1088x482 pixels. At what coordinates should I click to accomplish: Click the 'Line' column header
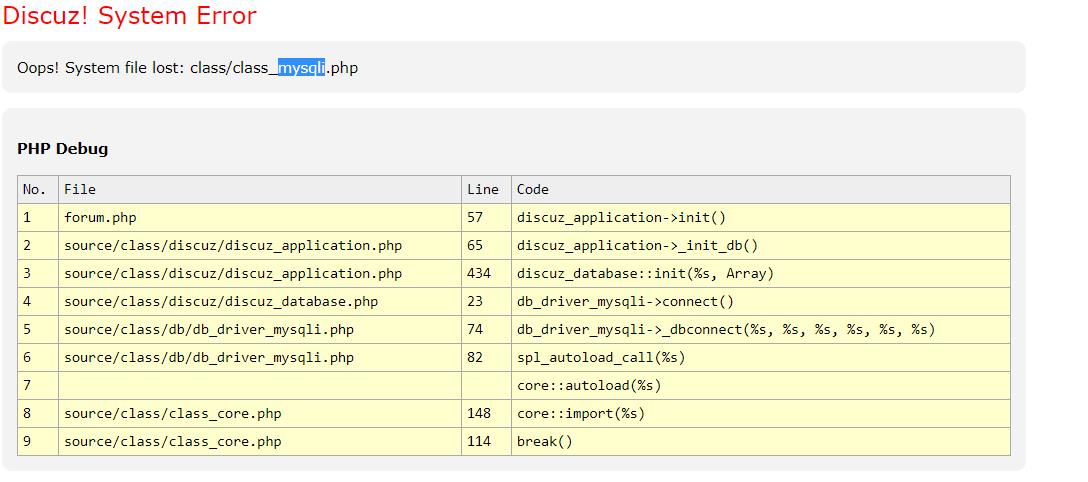coord(486,189)
